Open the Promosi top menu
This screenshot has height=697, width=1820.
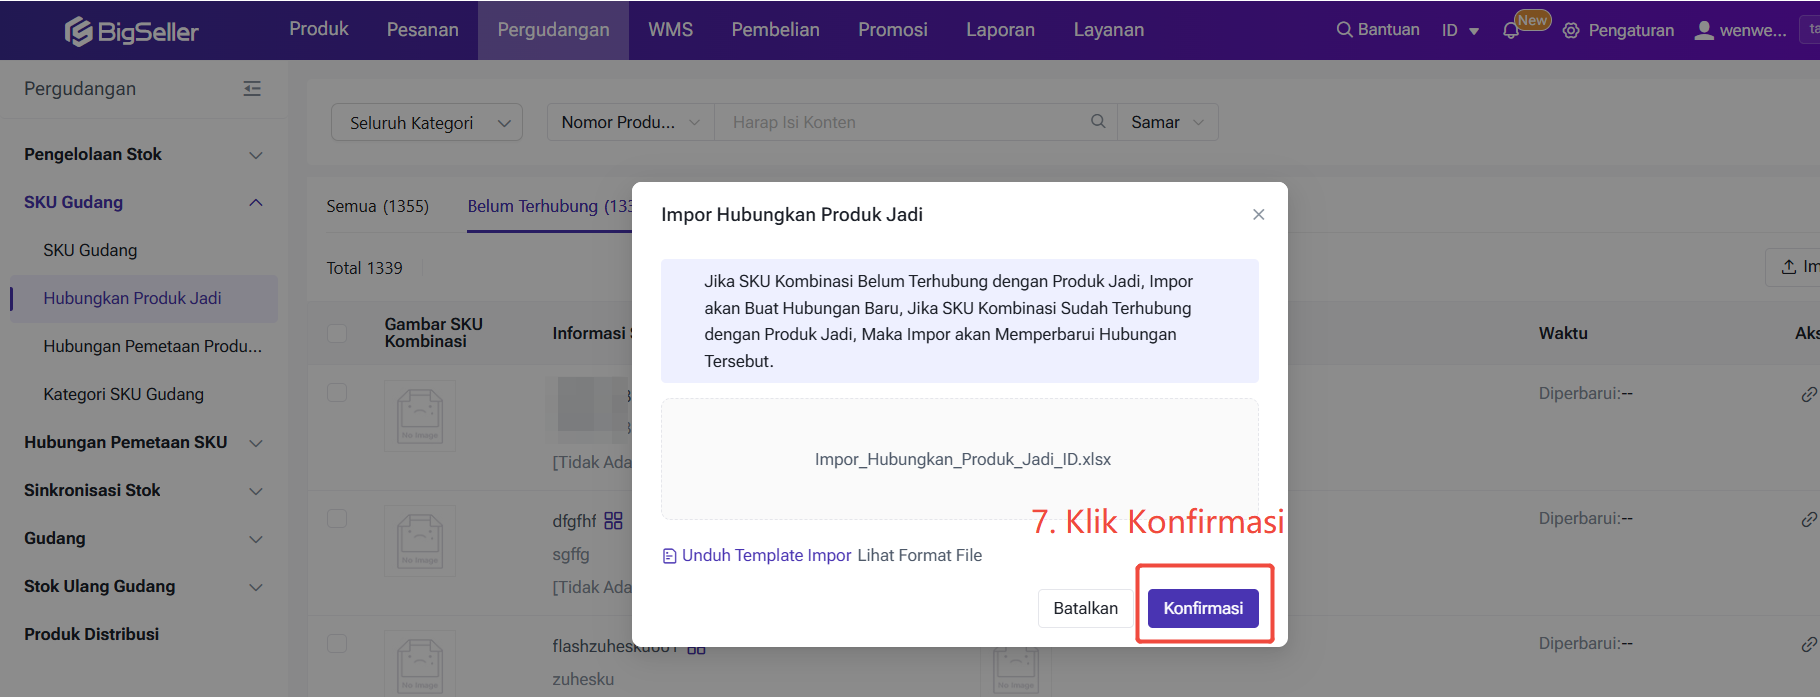tap(893, 30)
